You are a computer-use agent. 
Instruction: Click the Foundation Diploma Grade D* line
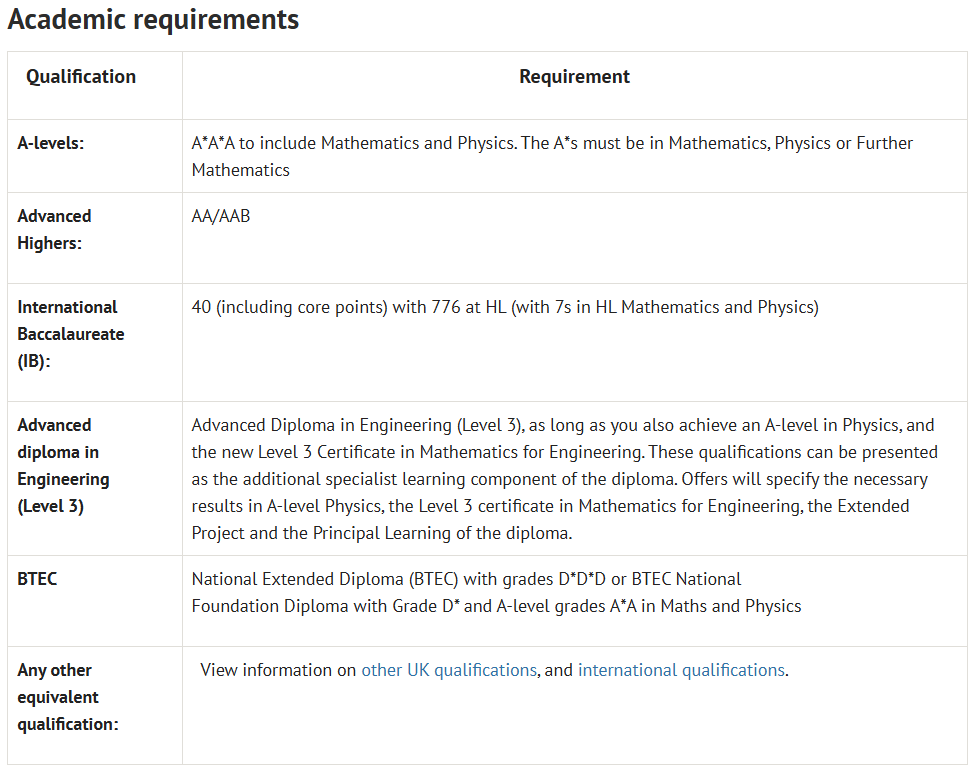496,606
